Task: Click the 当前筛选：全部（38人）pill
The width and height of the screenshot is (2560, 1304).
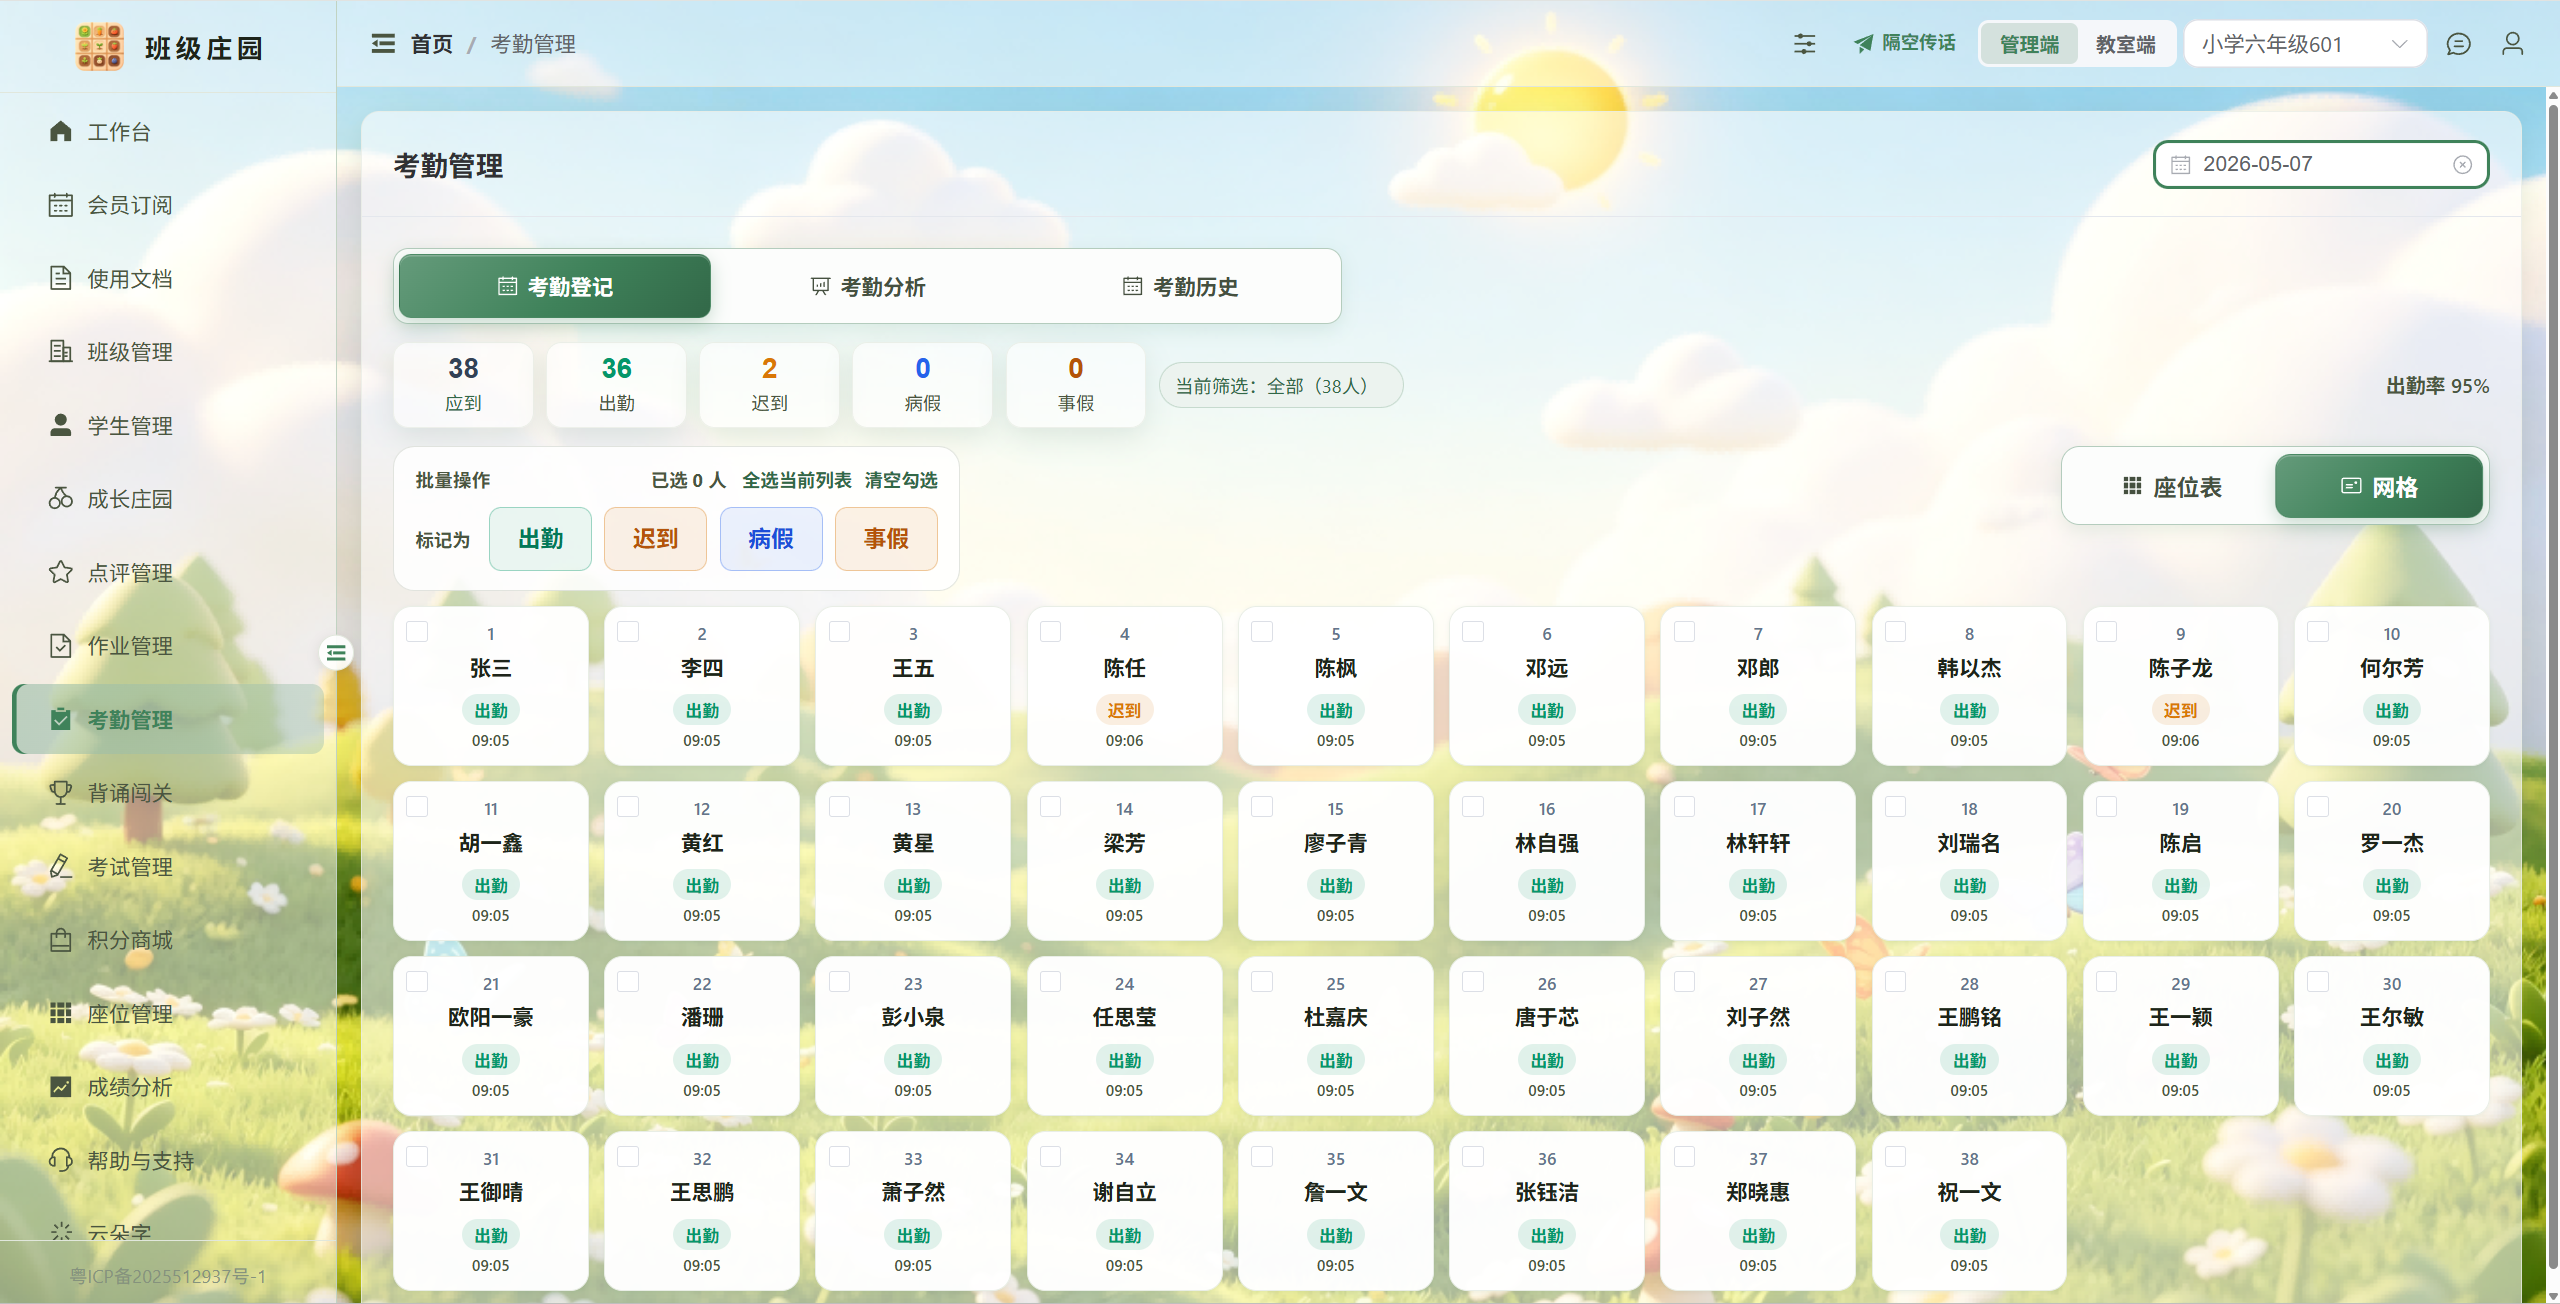Action: 1281,385
